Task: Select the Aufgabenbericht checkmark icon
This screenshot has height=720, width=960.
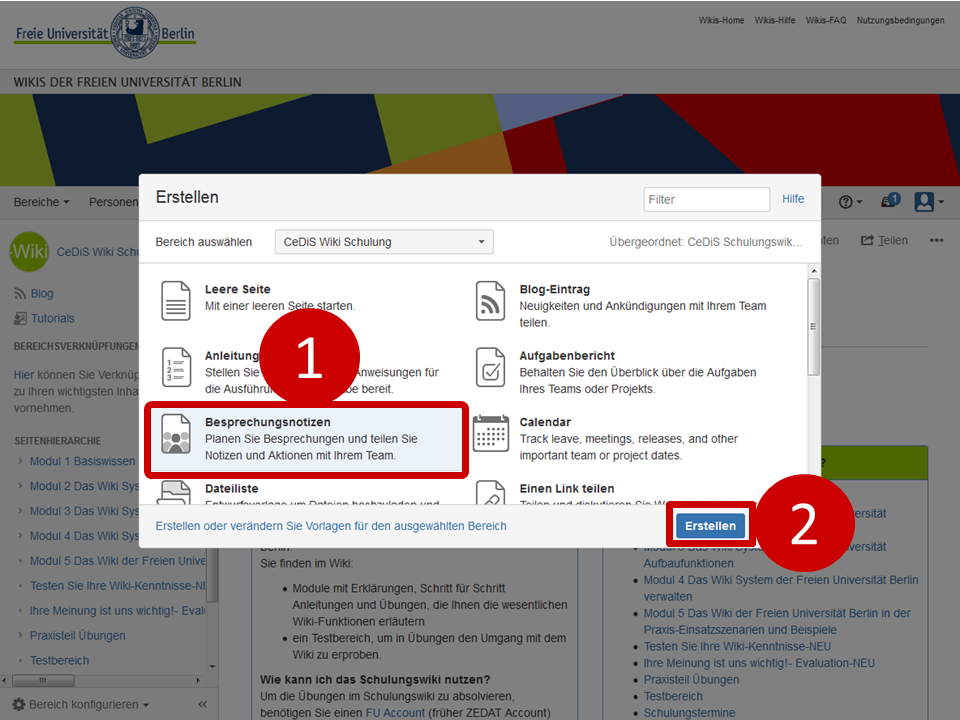Action: tap(490, 367)
